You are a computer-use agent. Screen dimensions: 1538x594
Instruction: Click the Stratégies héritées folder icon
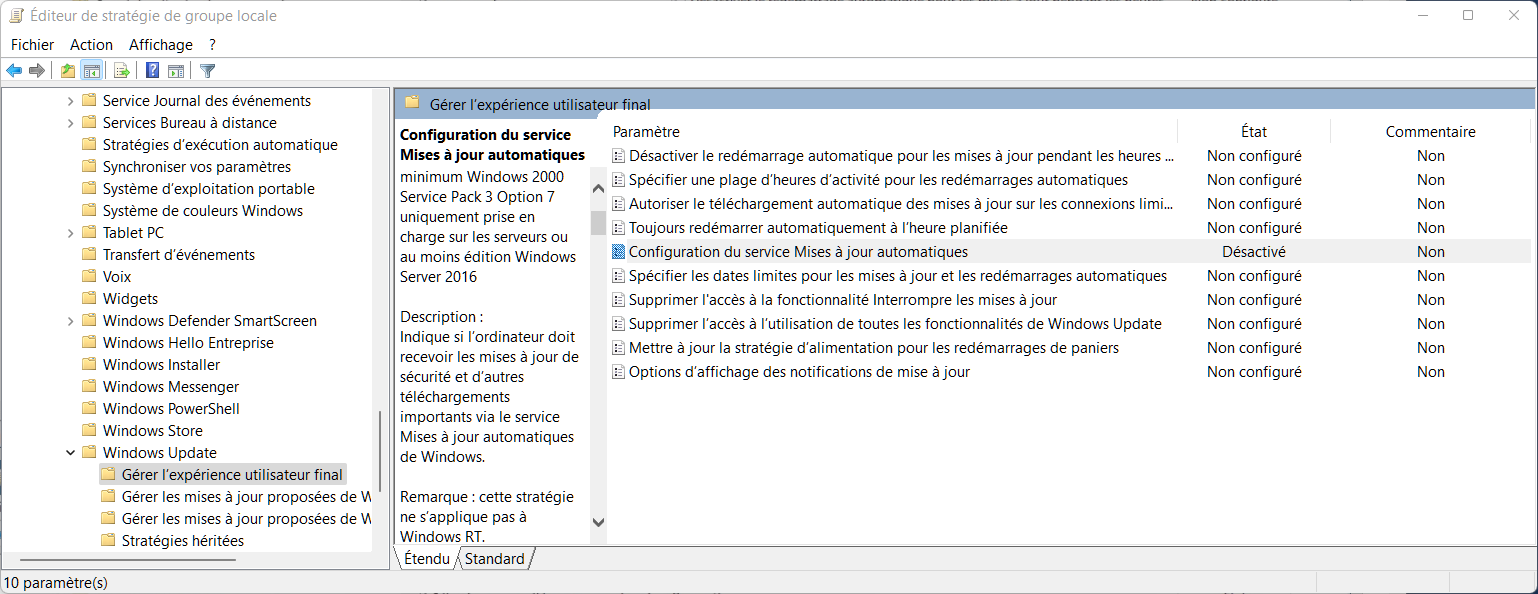click(108, 540)
